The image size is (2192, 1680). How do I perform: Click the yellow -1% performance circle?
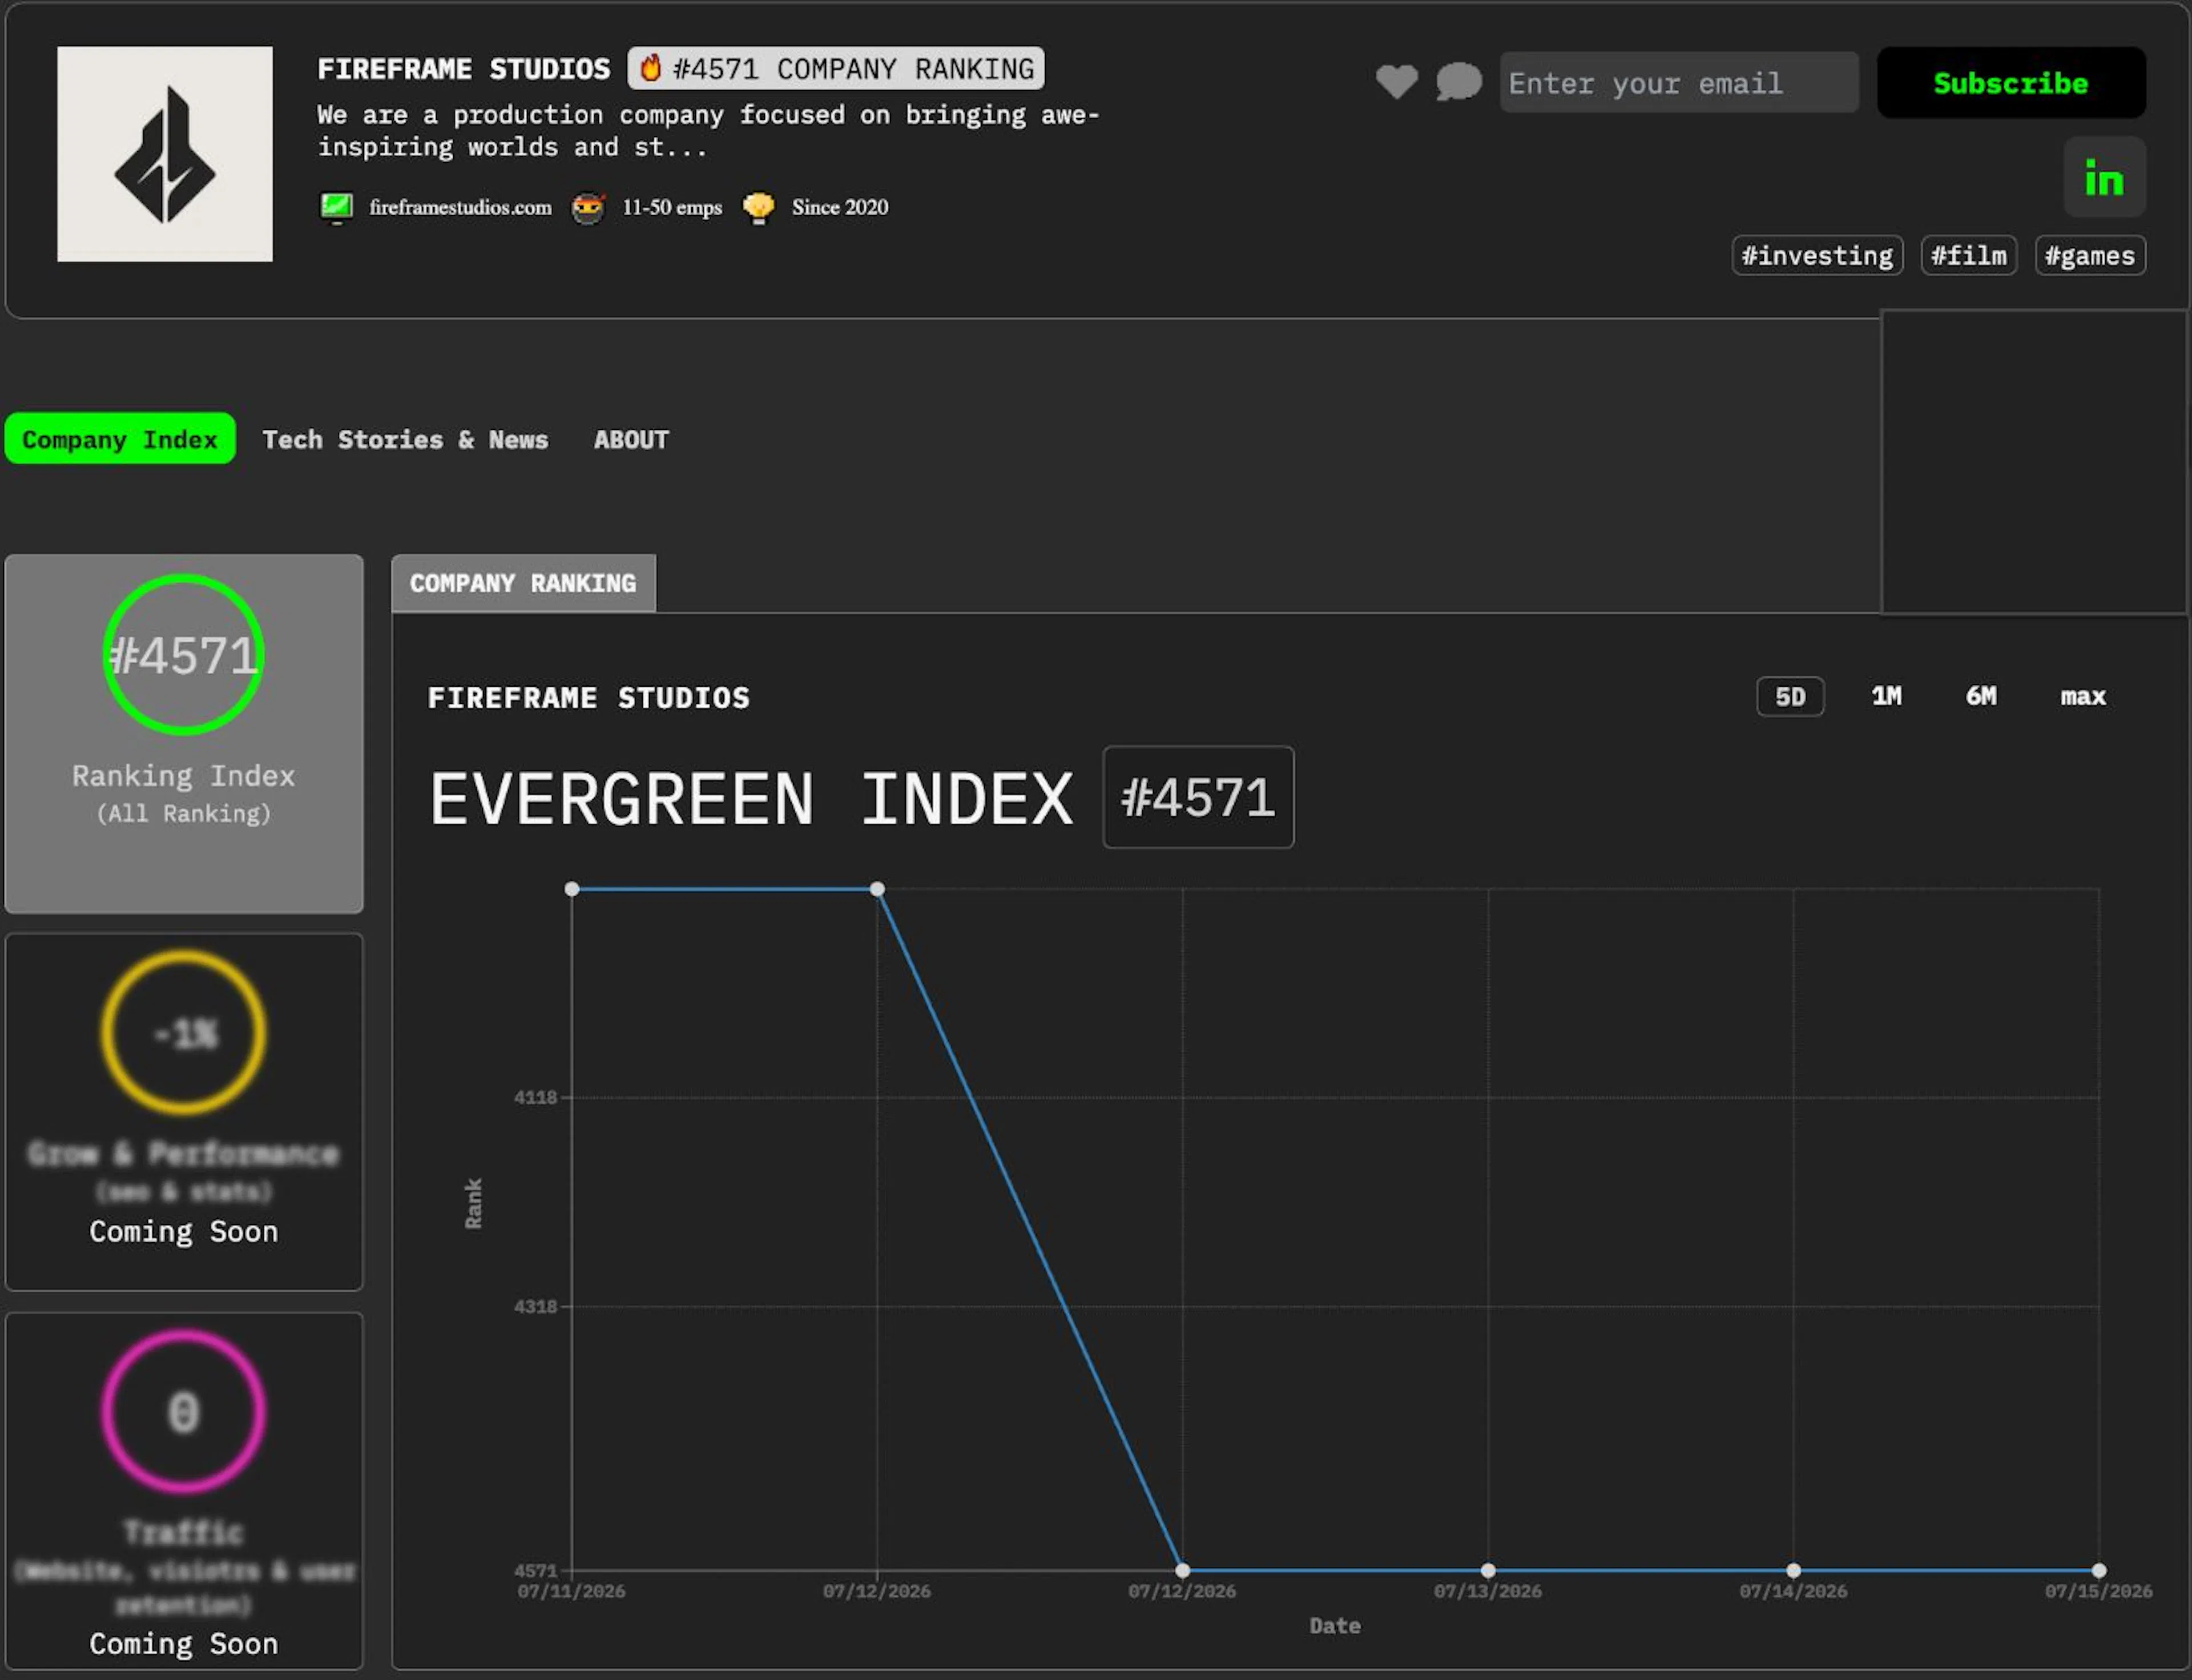(x=184, y=1032)
